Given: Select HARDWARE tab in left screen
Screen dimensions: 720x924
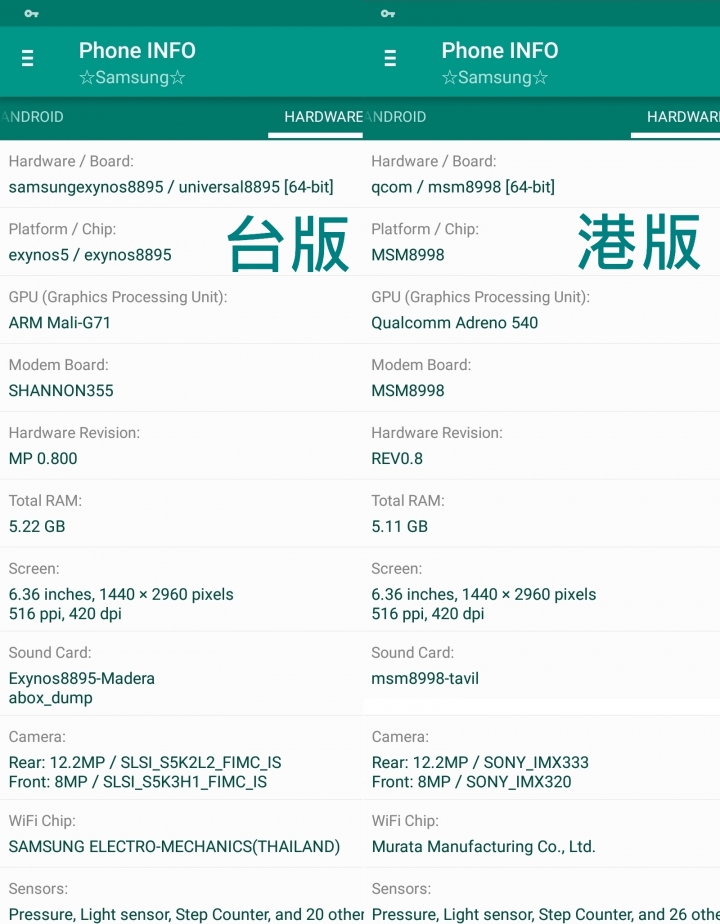Looking at the screenshot, I should pos(323,117).
